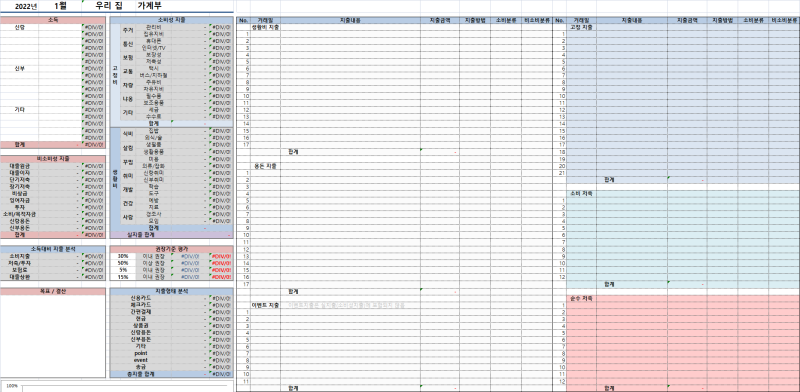Click the 목표 / 결산 section header
800x392 pixels.
(52, 291)
